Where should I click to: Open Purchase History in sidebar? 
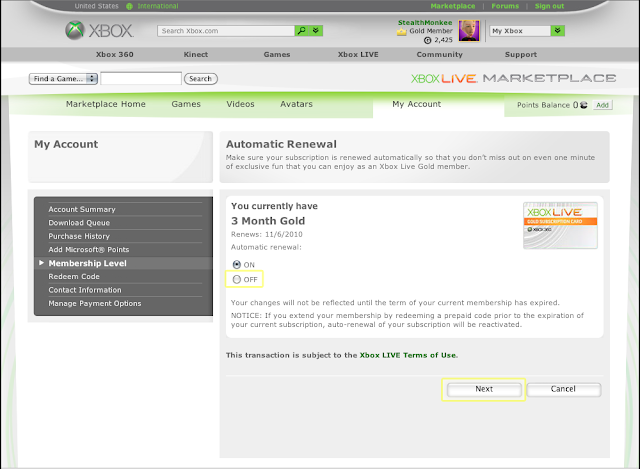click(x=79, y=236)
